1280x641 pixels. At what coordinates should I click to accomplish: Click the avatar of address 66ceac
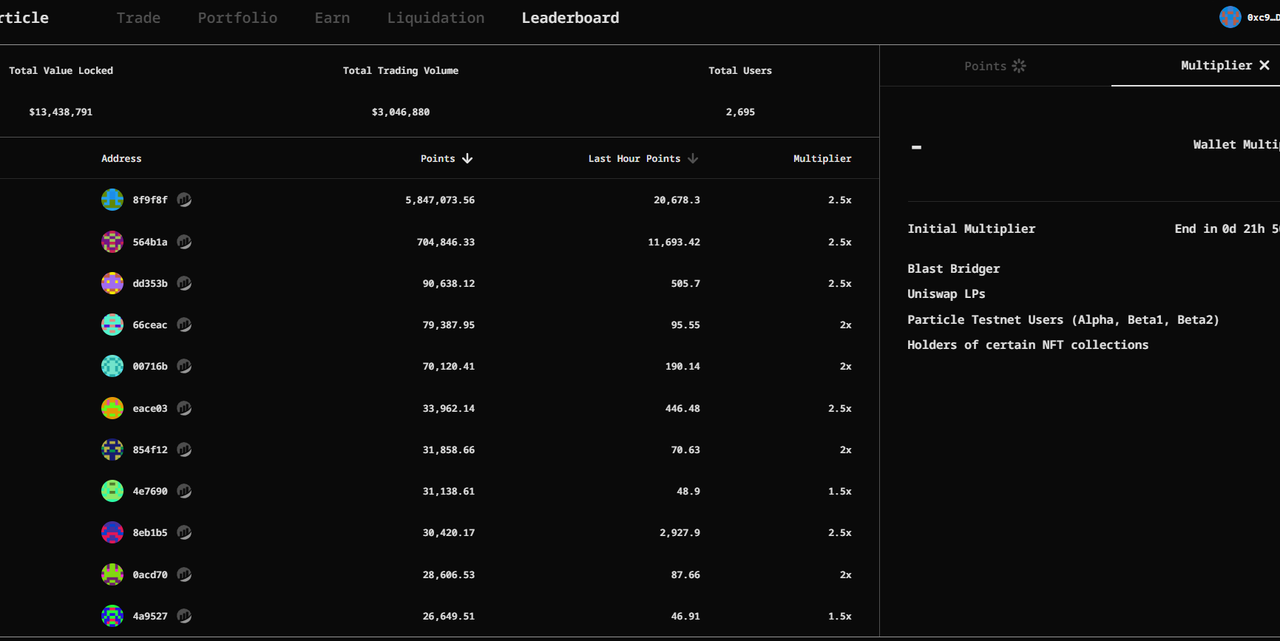pyautogui.click(x=112, y=325)
